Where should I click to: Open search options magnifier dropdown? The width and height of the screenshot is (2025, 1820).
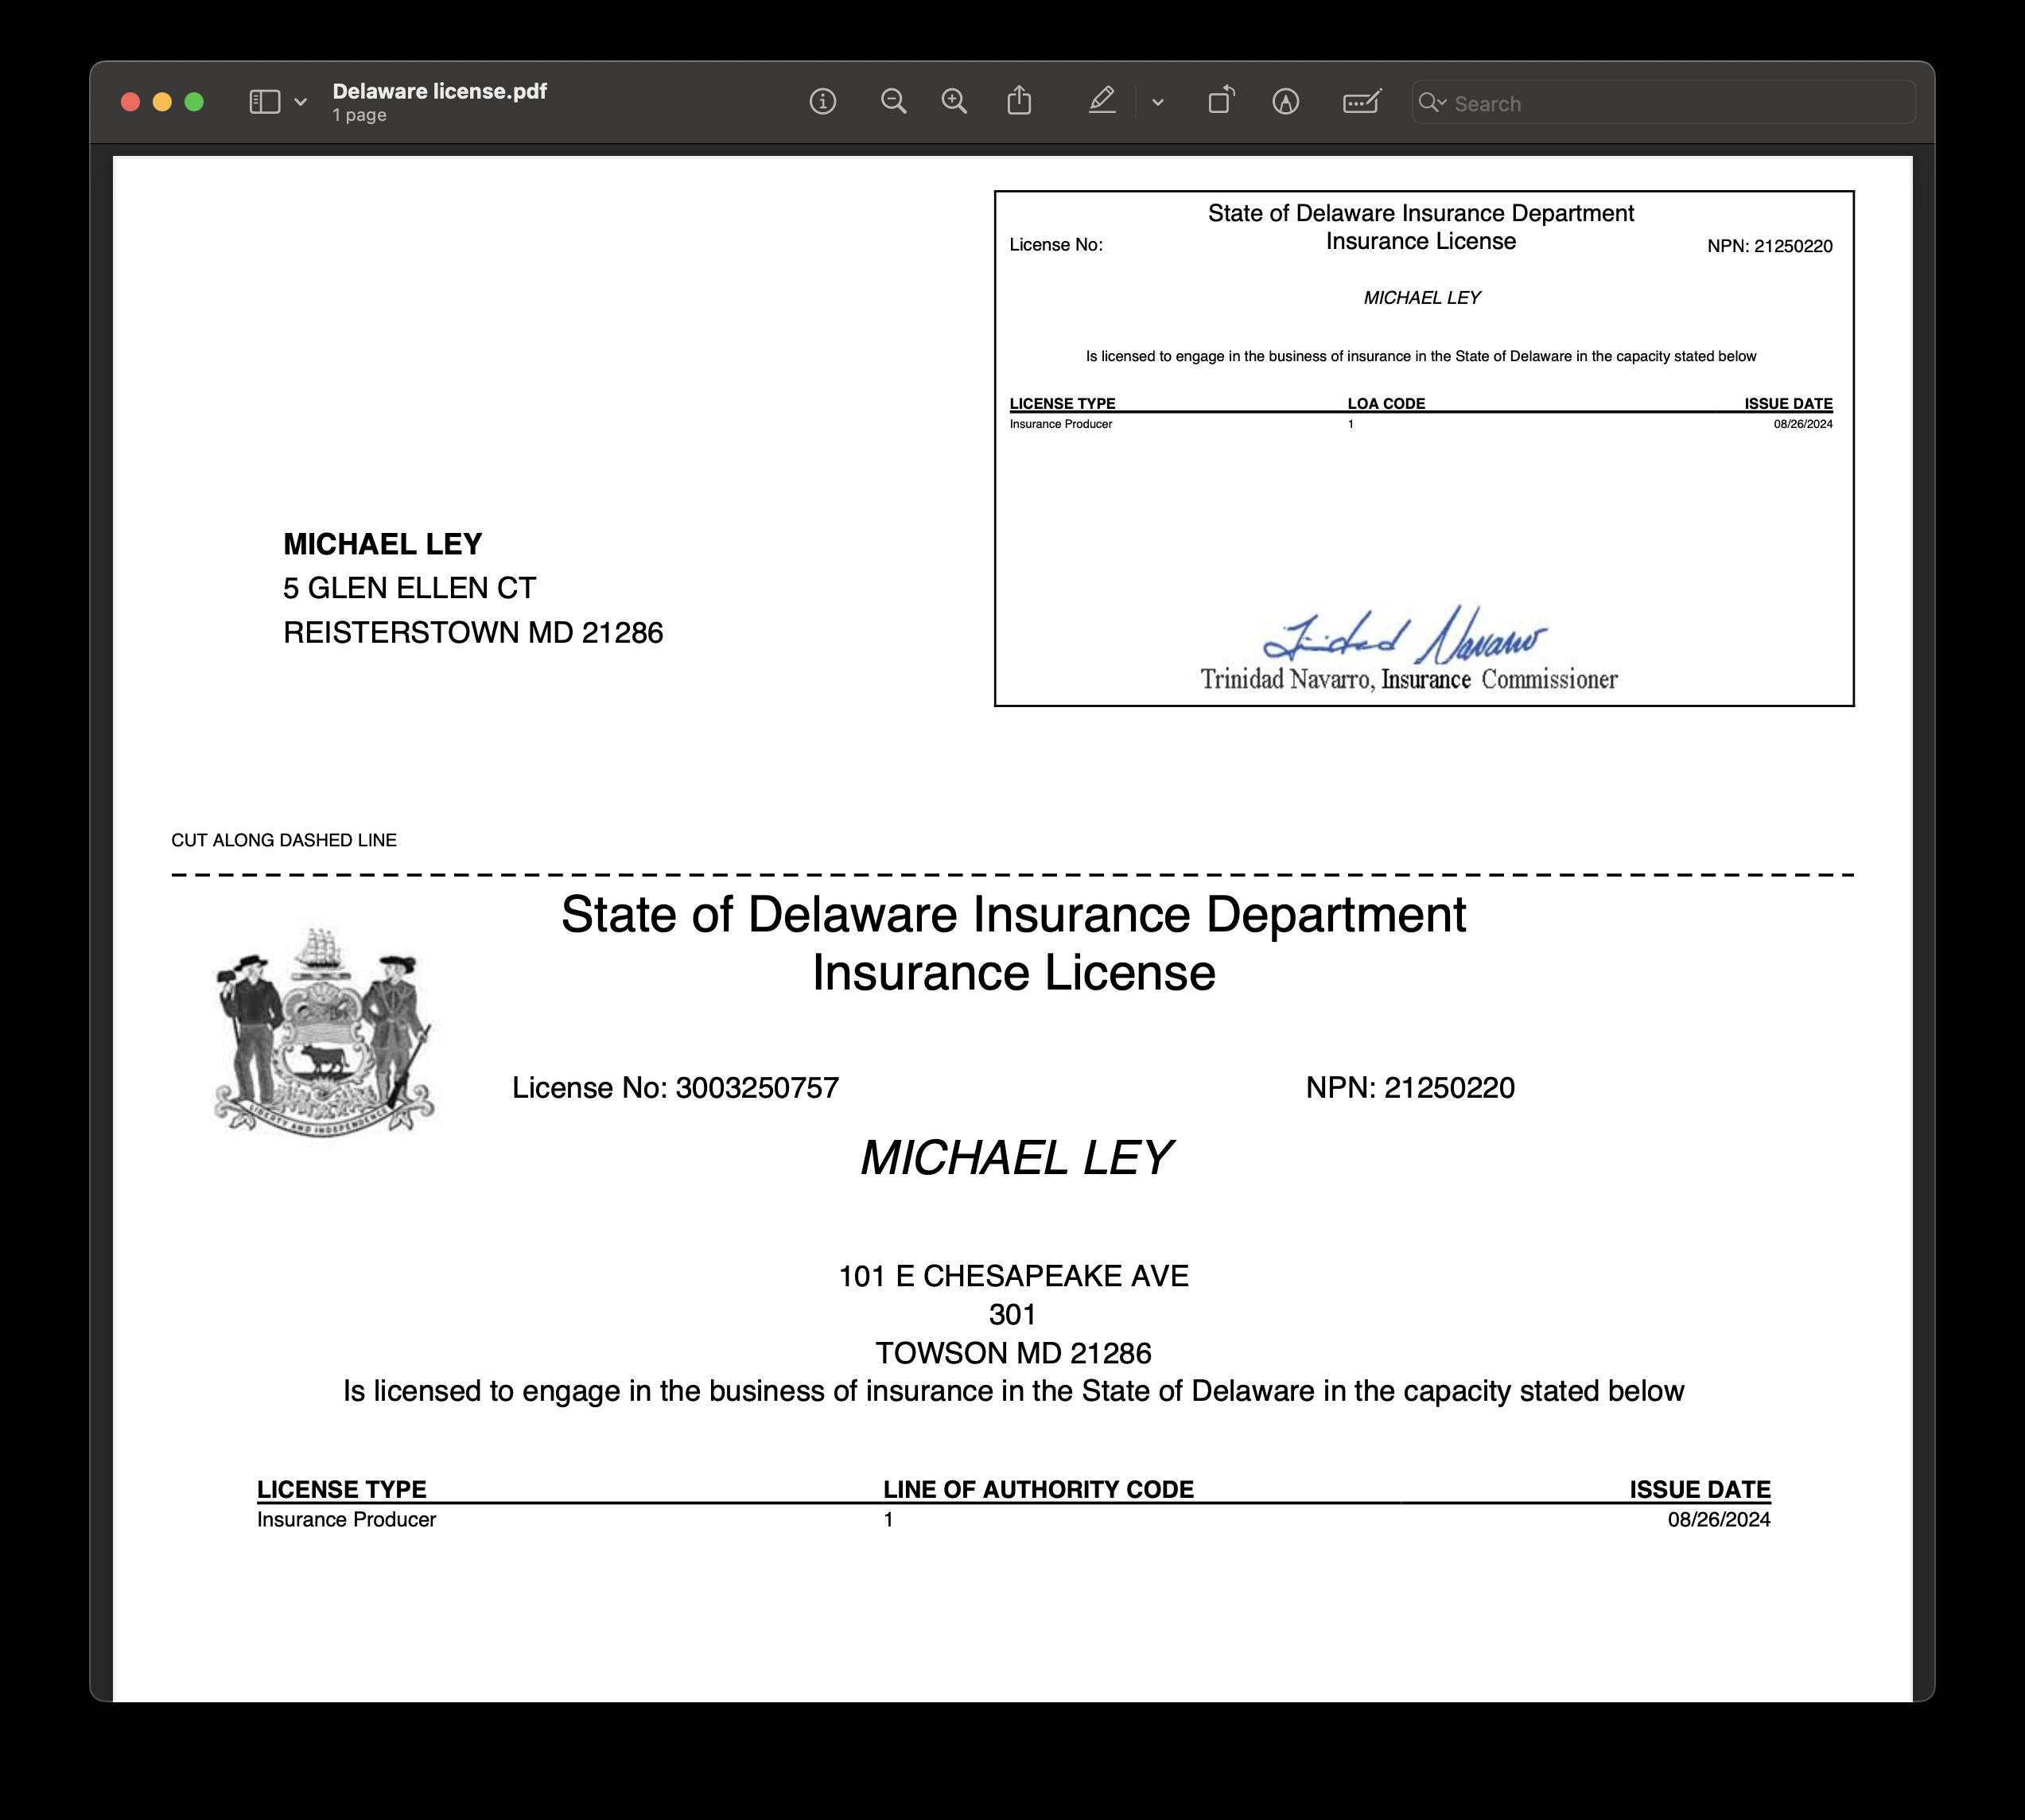coord(1432,102)
